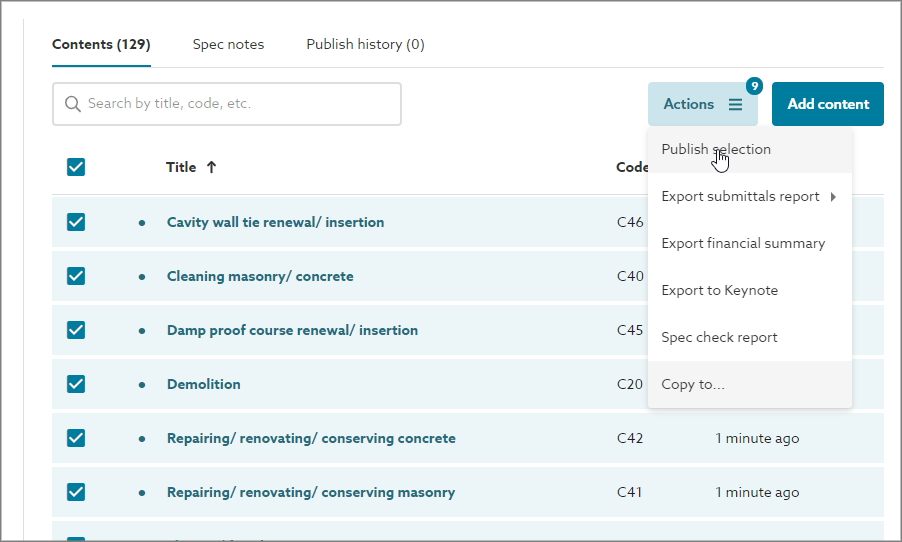Image resolution: width=902 pixels, height=542 pixels.
Task: Click the search magnifier icon
Action: pos(72,104)
